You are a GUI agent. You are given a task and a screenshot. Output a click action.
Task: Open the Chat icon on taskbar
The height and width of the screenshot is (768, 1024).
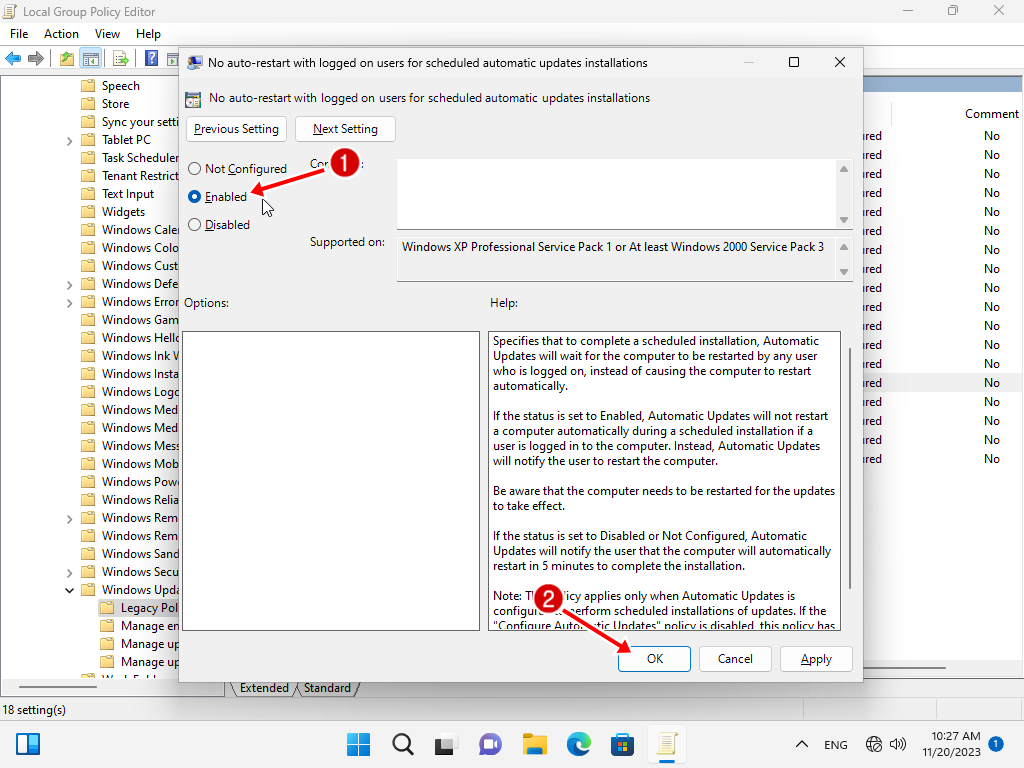click(490, 744)
